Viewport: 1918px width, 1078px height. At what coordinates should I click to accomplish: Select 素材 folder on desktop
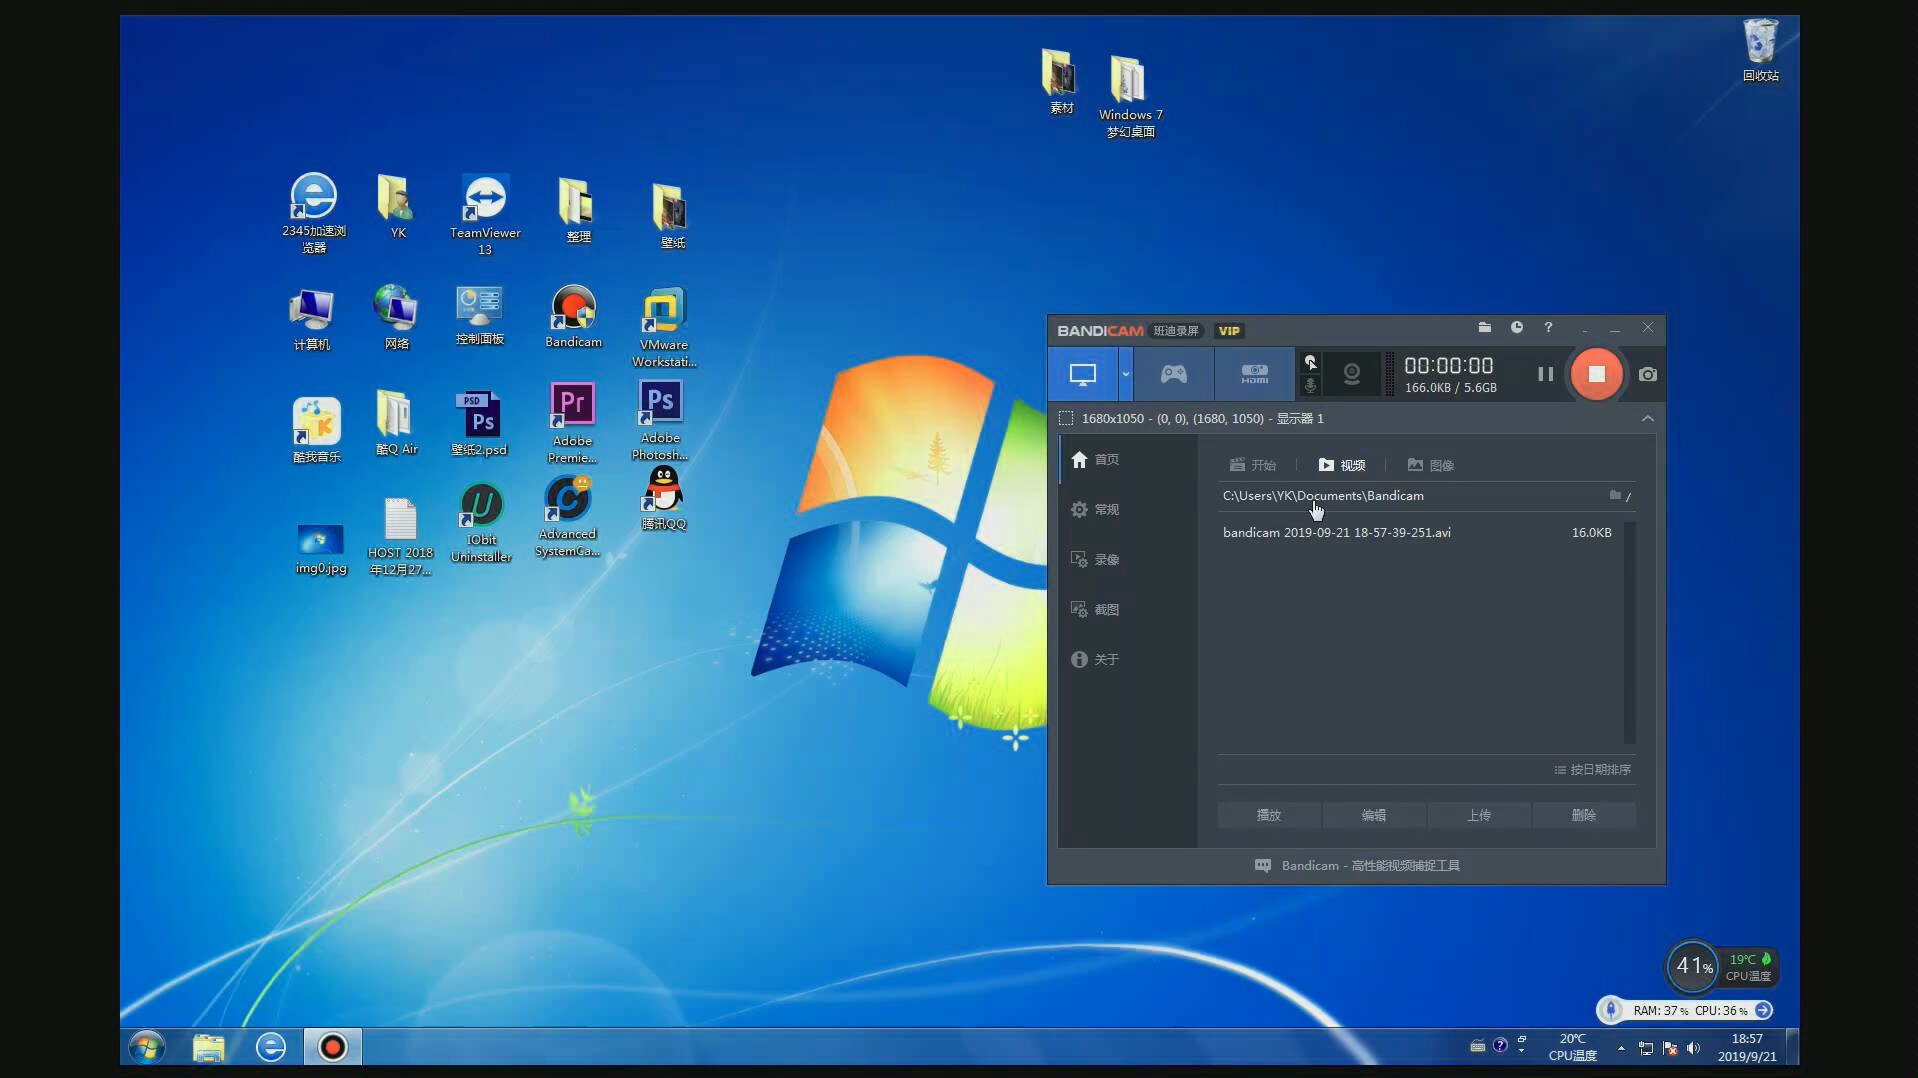tap(1059, 82)
